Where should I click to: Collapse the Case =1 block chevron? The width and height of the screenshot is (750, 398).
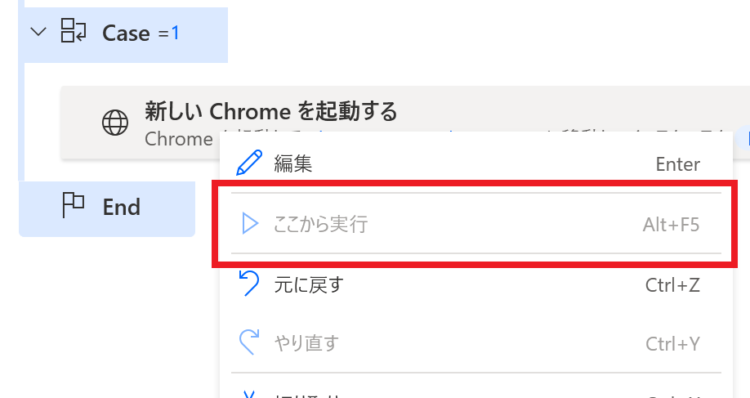point(38,33)
